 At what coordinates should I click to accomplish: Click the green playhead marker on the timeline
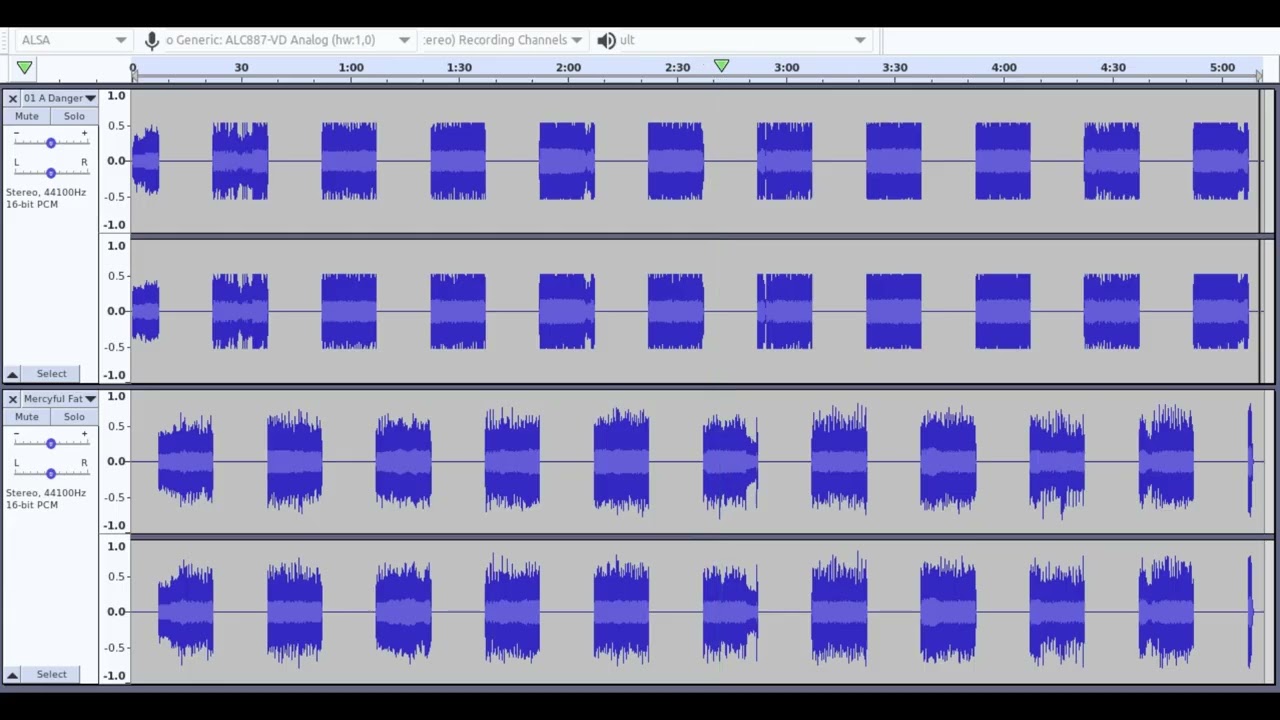tap(721, 66)
